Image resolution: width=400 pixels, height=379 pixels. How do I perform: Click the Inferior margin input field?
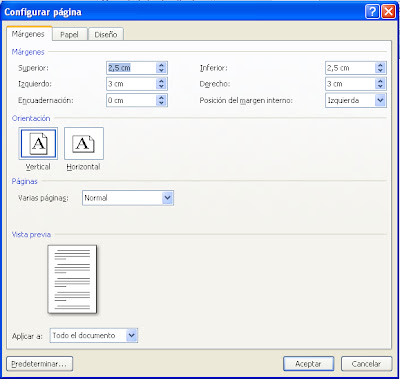point(350,68)
